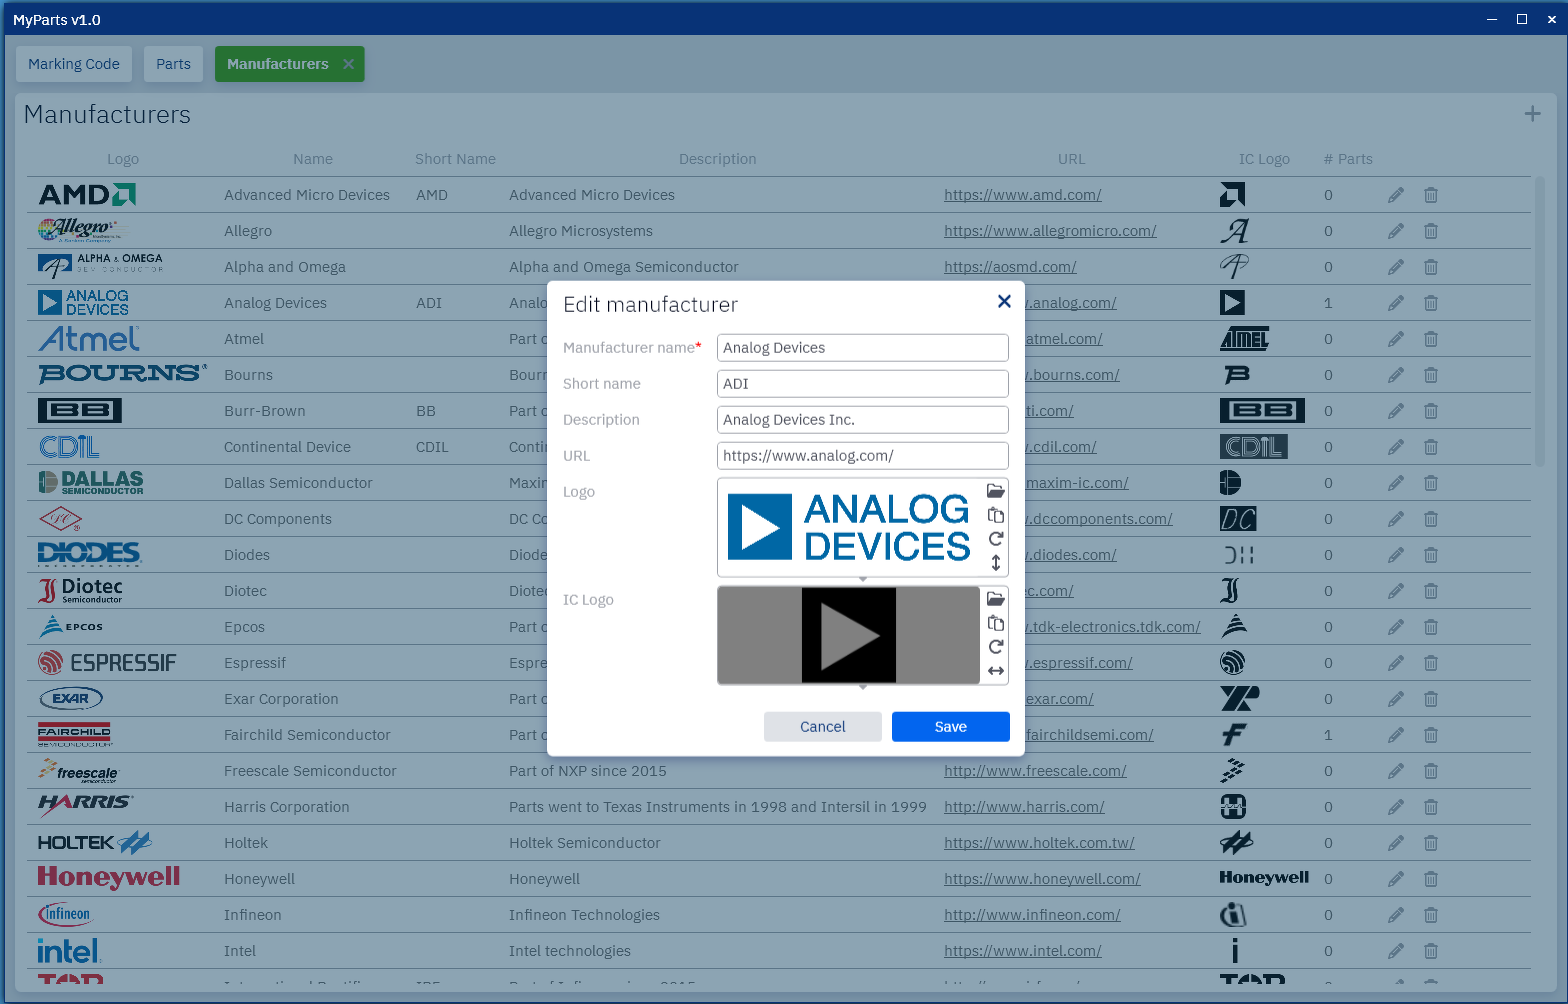1568x1004 pixels.
Task: Open the holtek.com.tw link
Action: point(1039,843)
